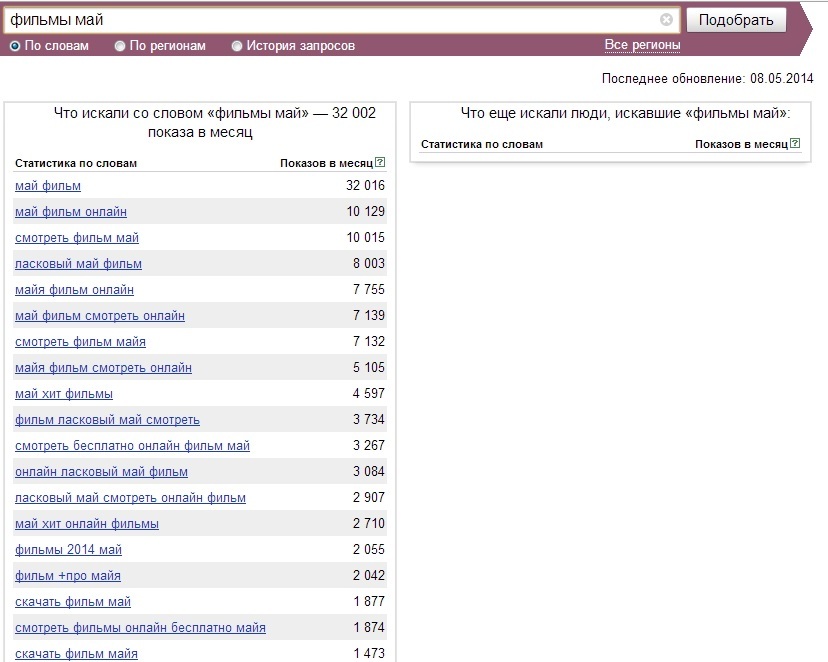
Task: Click the impressions value '2 907'
Action: click(369, 497)
